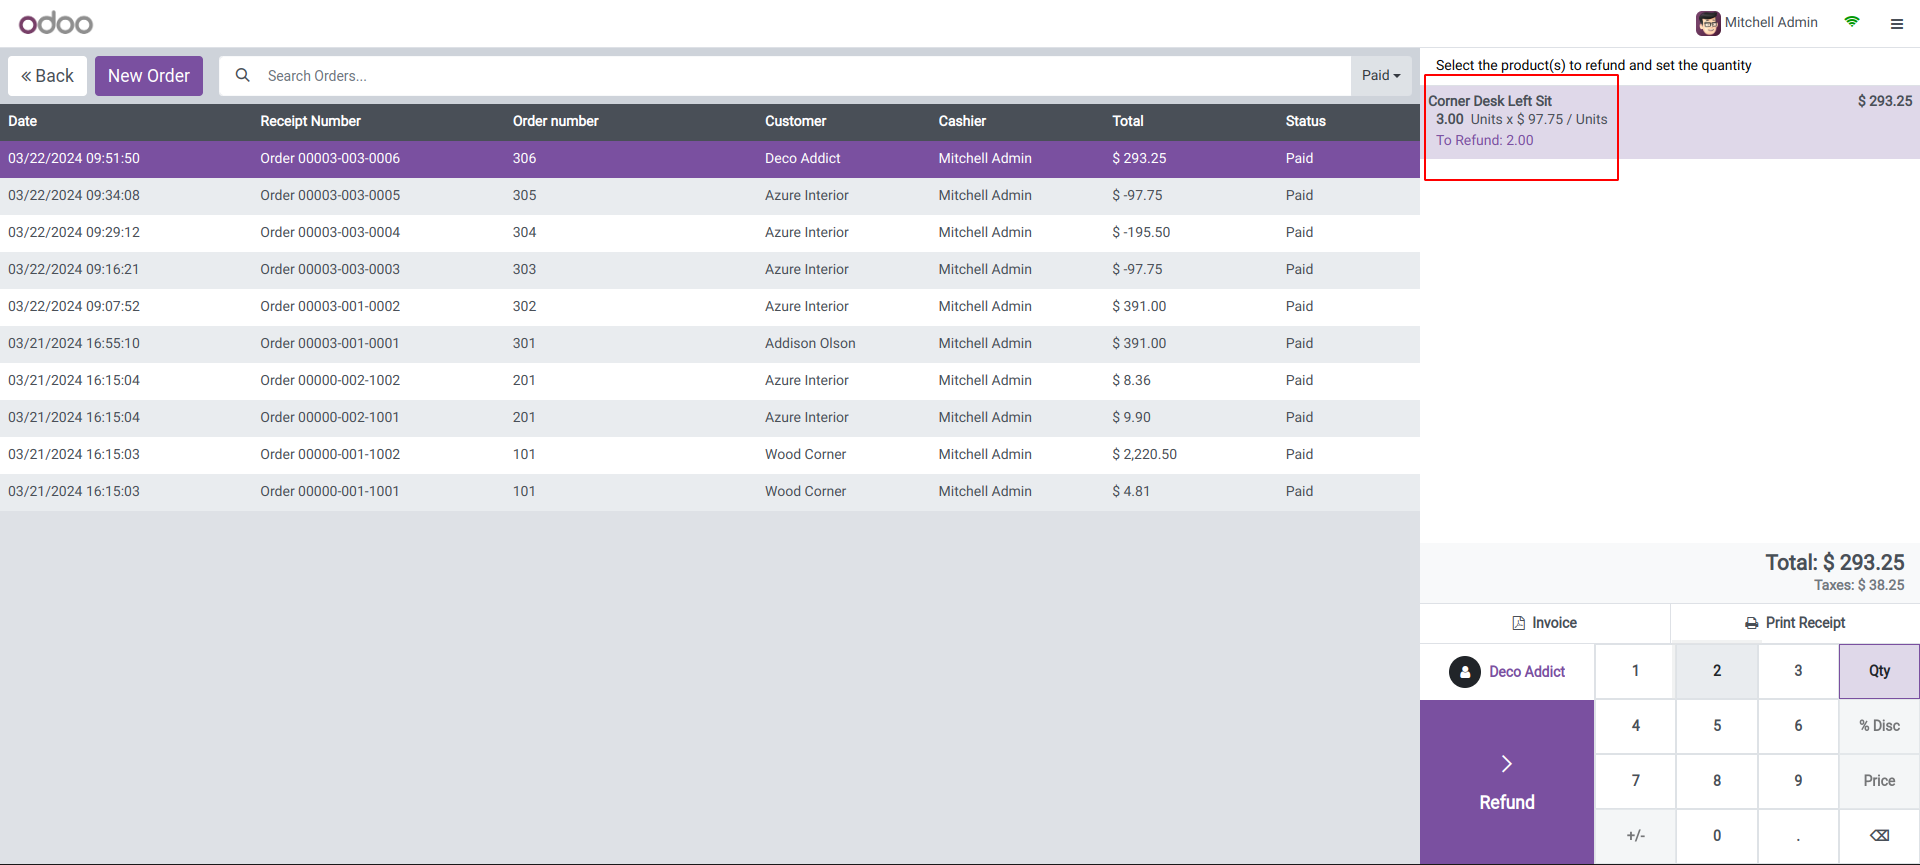Viewport: 1920px width, 865px height.
Task: Open the hamburger menu icon
Action: point(1896,24)
